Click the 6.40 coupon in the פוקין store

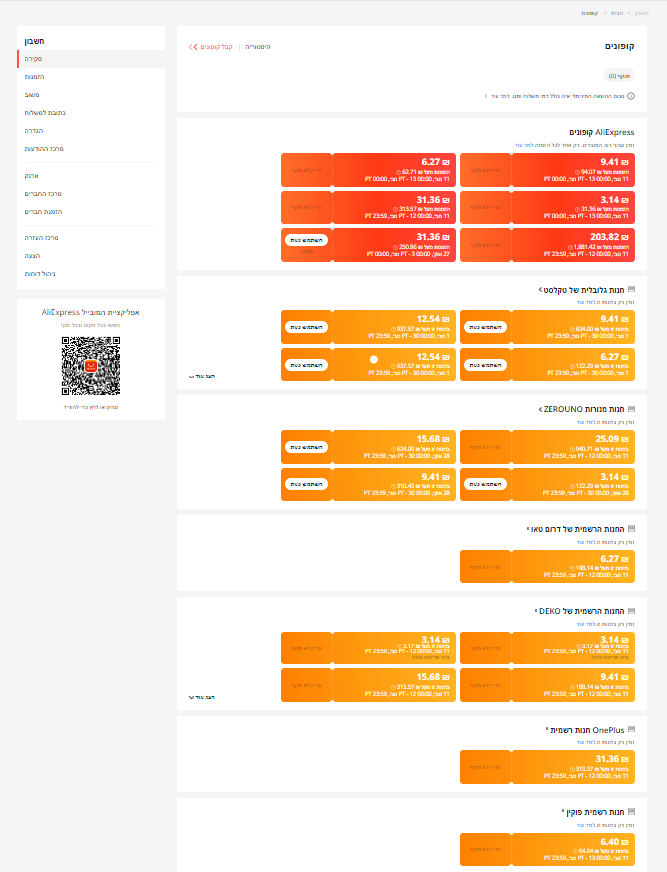[547, 849]
